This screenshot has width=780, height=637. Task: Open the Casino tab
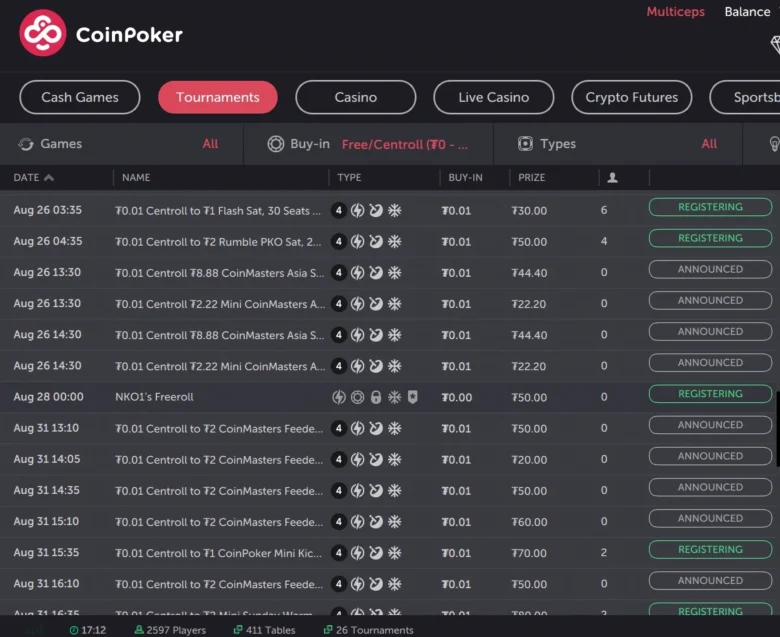click(356, 97)
